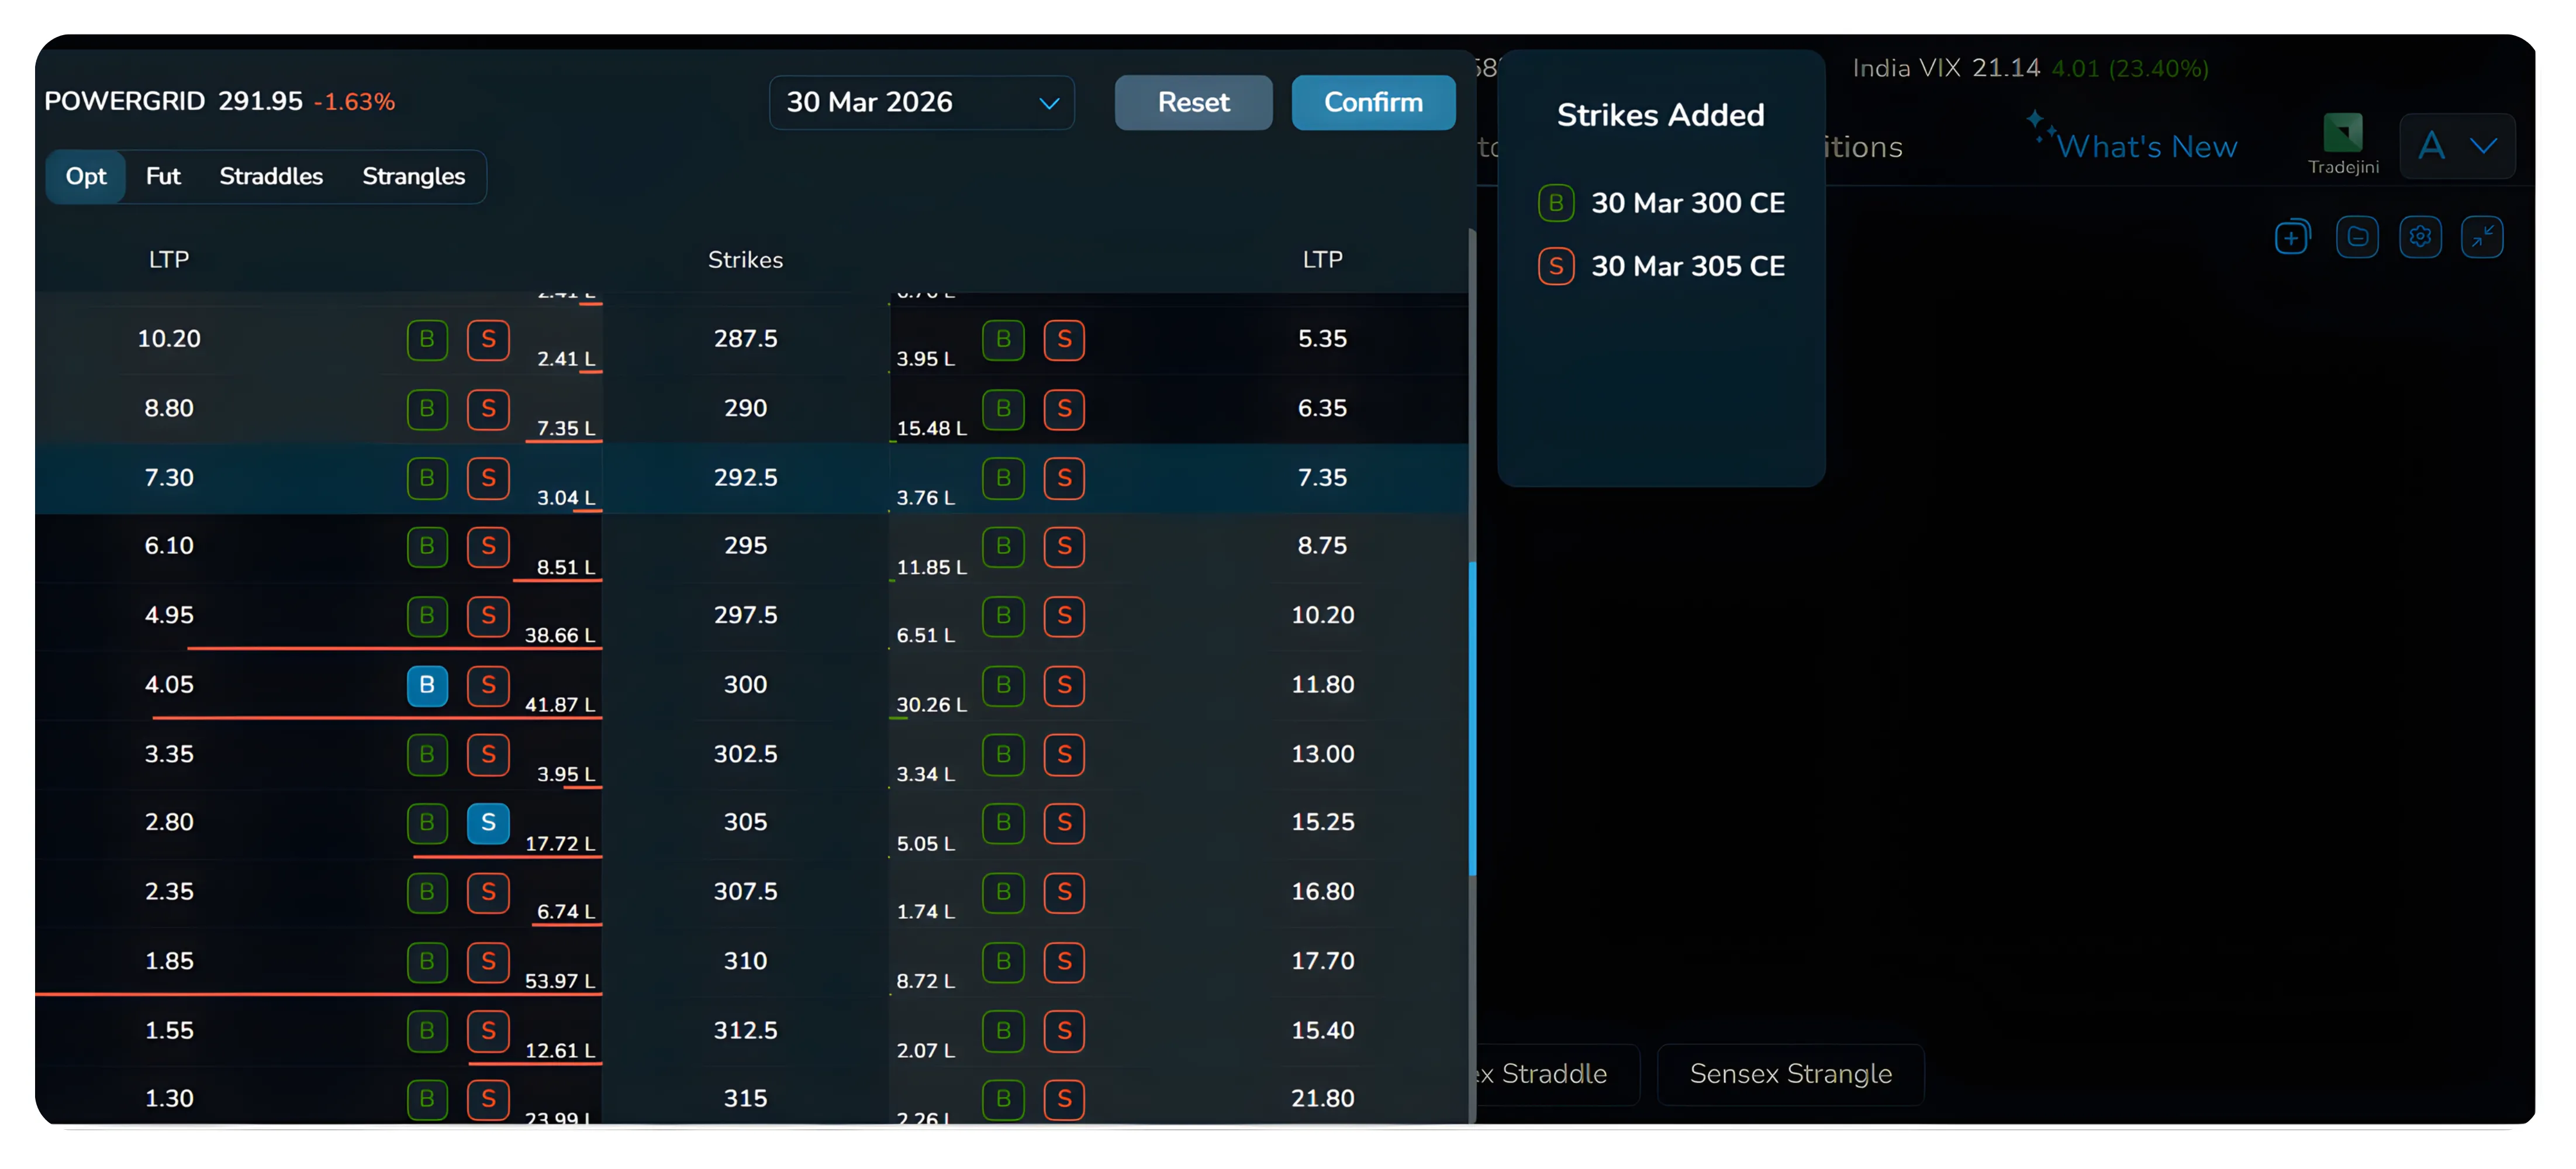Viewport: 2576px width, 1169px height.
Task: Open the folder icon near settings
Action: 2357,236
